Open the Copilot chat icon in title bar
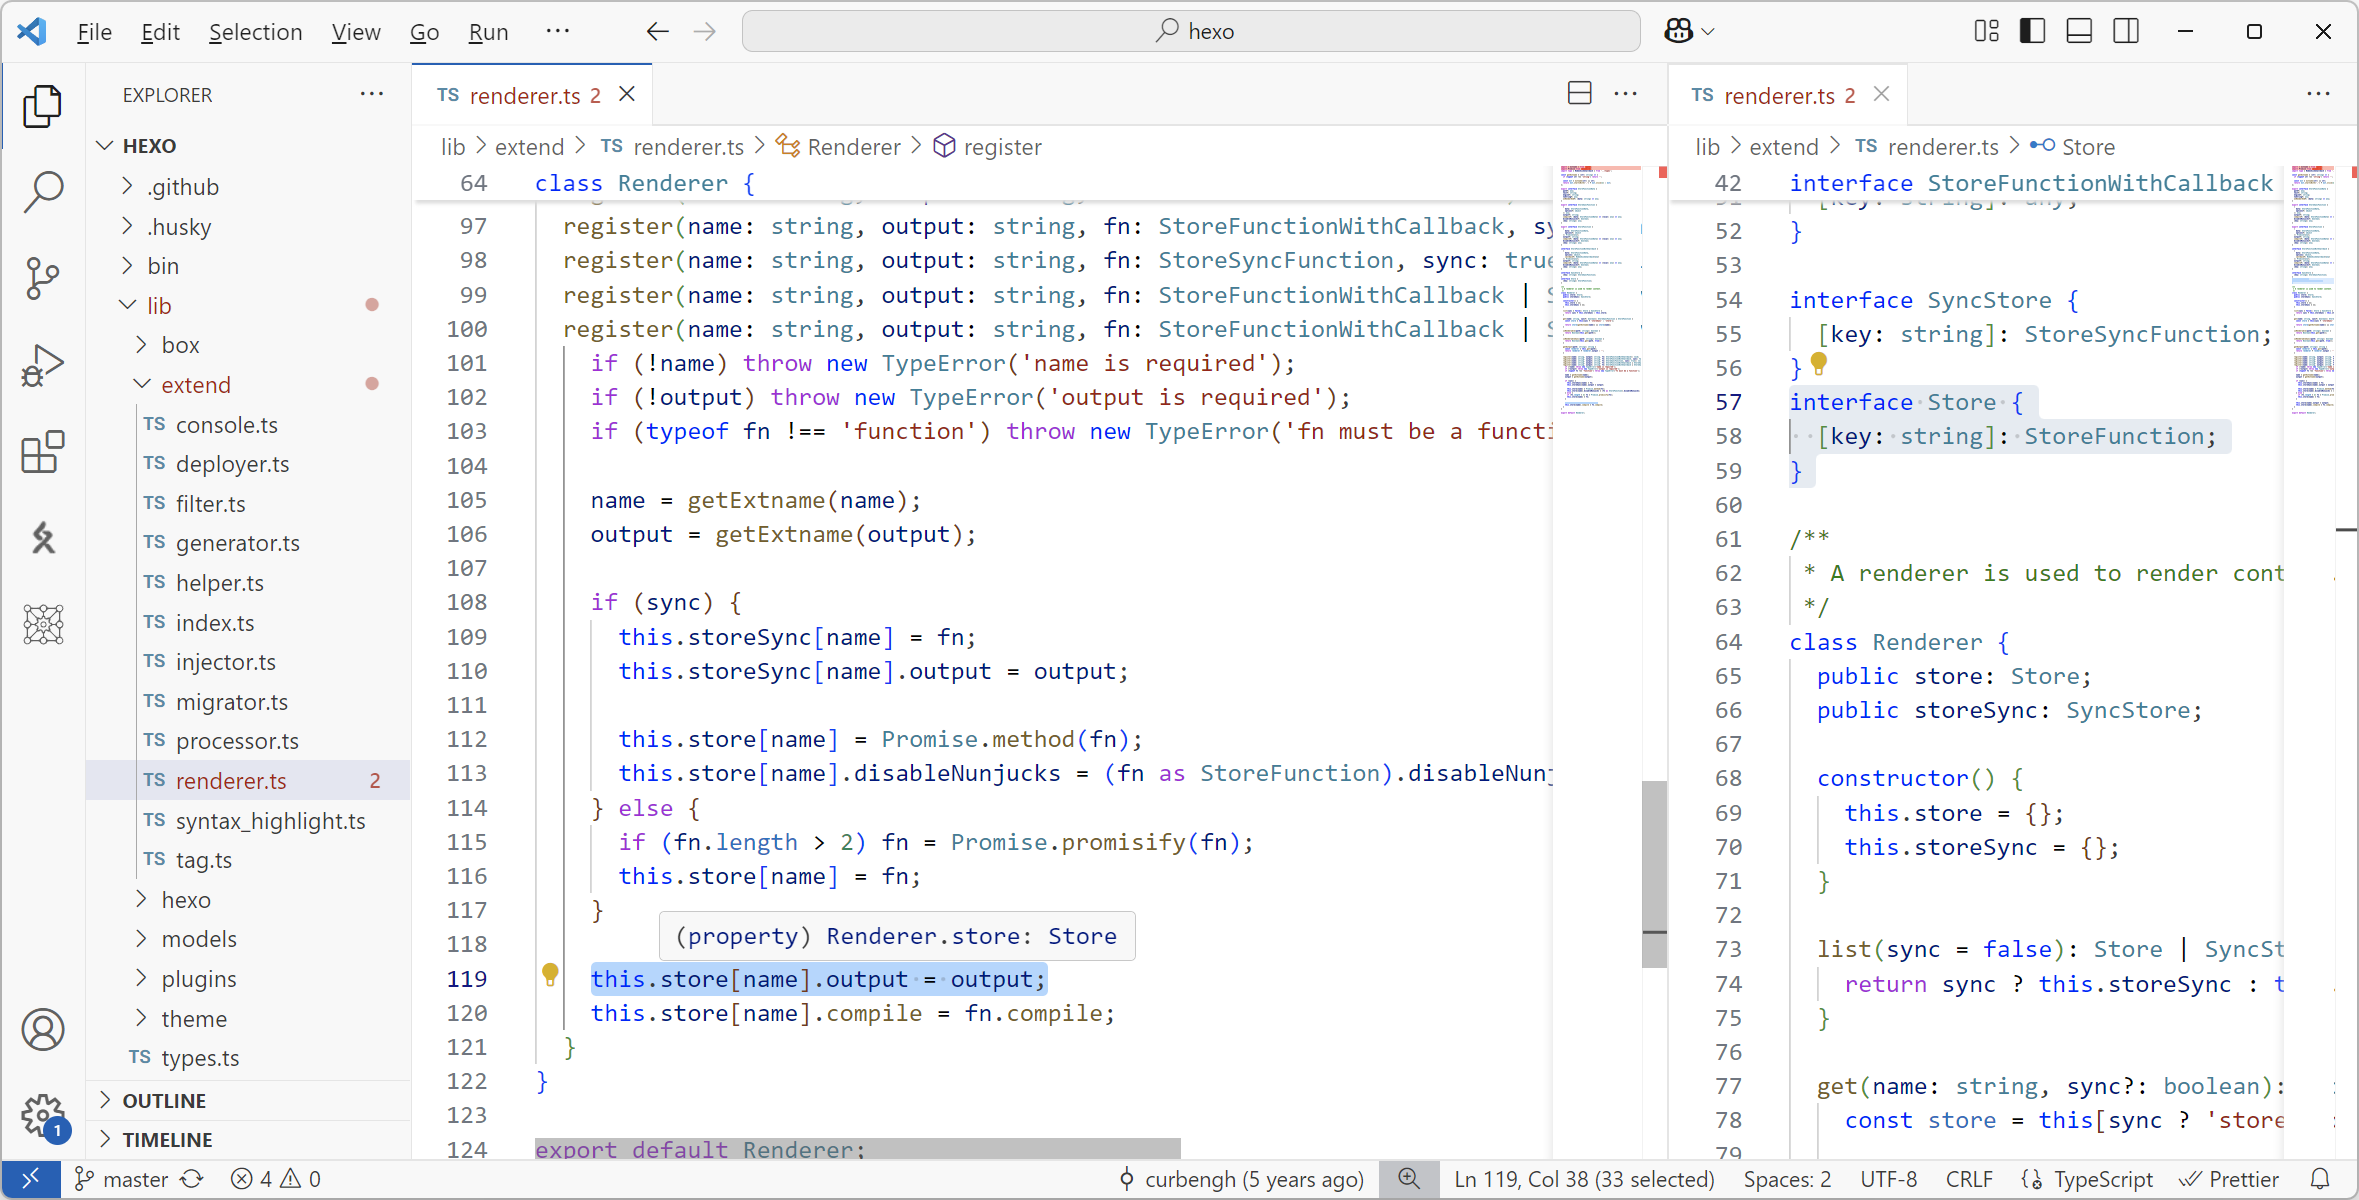The height and width of the screenshot is (1200, 2359). tap(1678, 31)
